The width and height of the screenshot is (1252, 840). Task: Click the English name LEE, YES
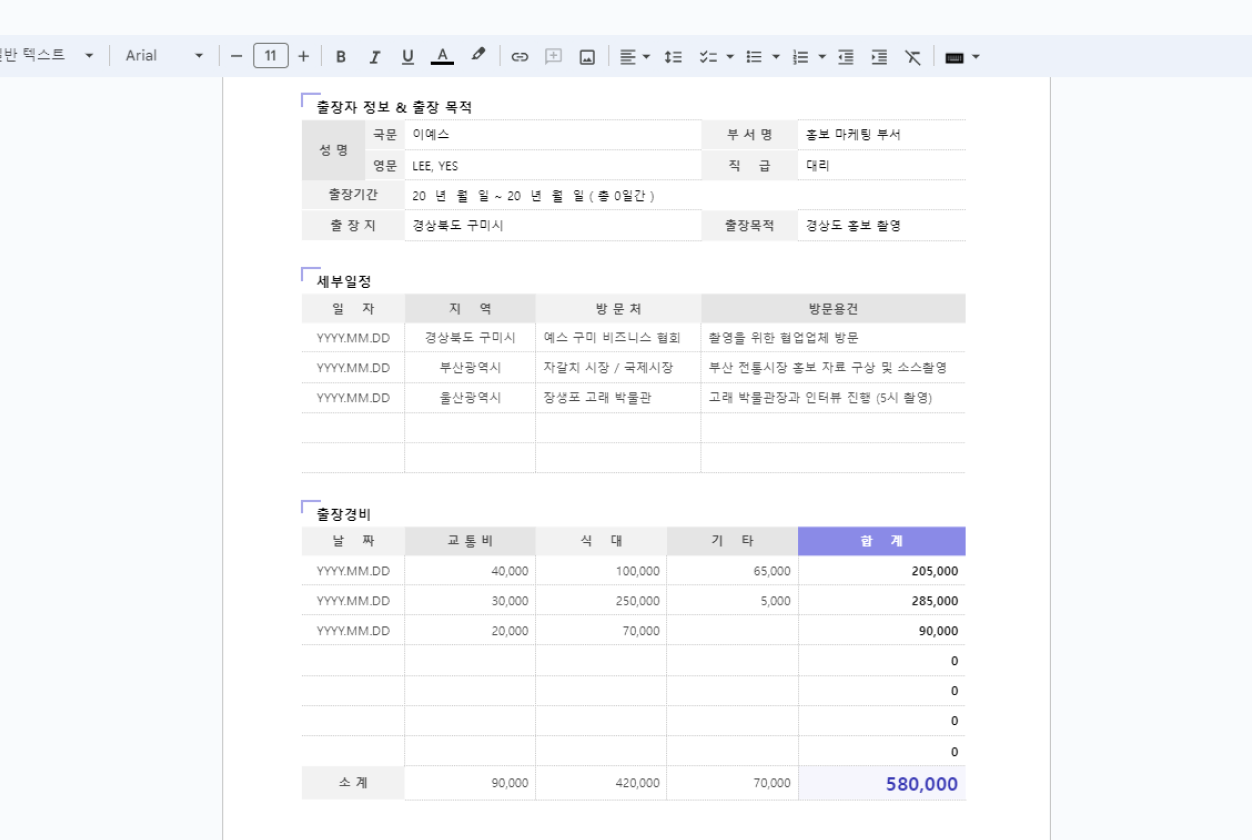tap(553, 165)
